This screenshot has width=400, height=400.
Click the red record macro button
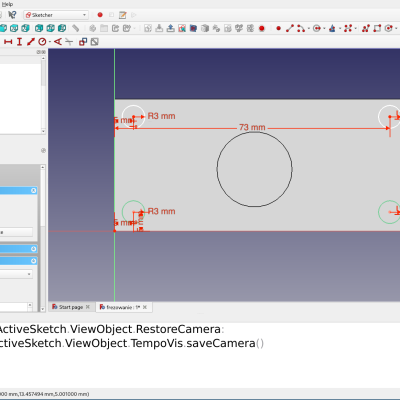100,15
